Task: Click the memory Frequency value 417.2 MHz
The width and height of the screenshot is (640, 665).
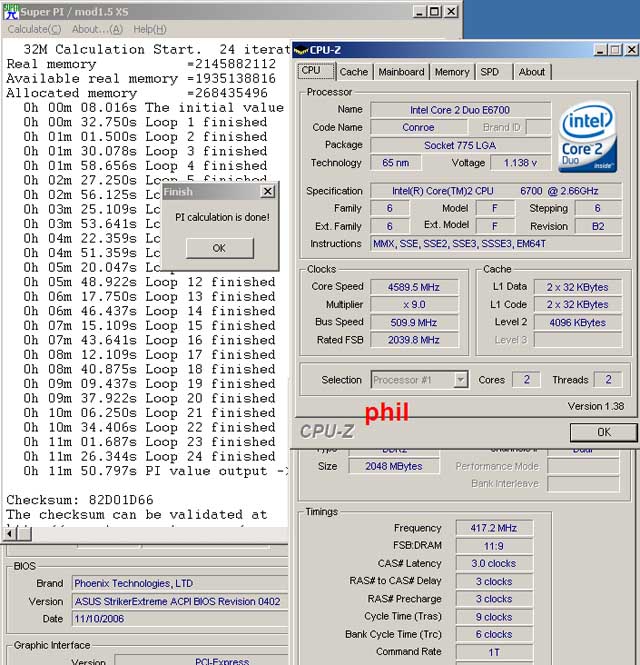Action: pos(494,528)
